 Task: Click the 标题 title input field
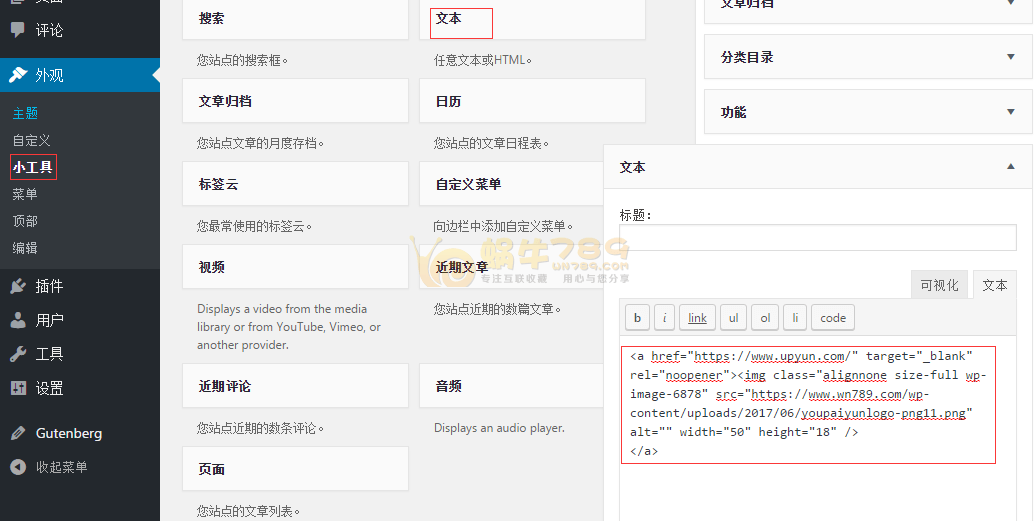(817, 238)
